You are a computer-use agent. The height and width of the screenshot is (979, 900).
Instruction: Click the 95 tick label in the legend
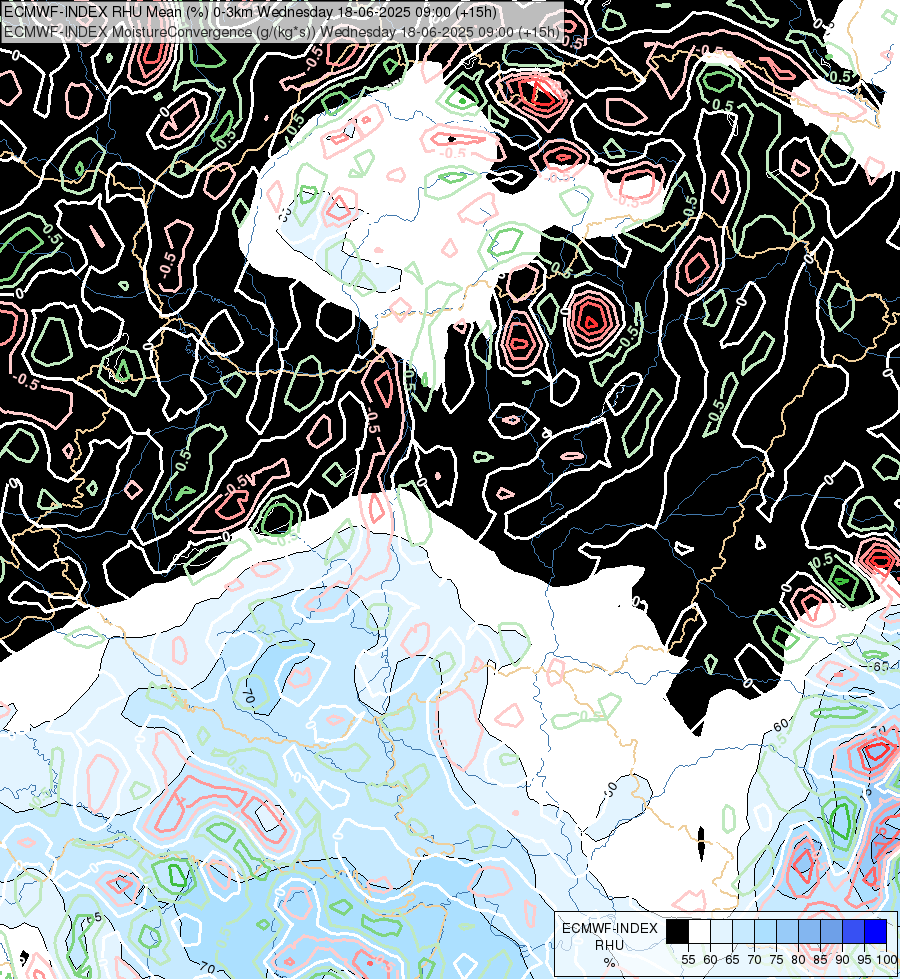(x=864, y=960)
